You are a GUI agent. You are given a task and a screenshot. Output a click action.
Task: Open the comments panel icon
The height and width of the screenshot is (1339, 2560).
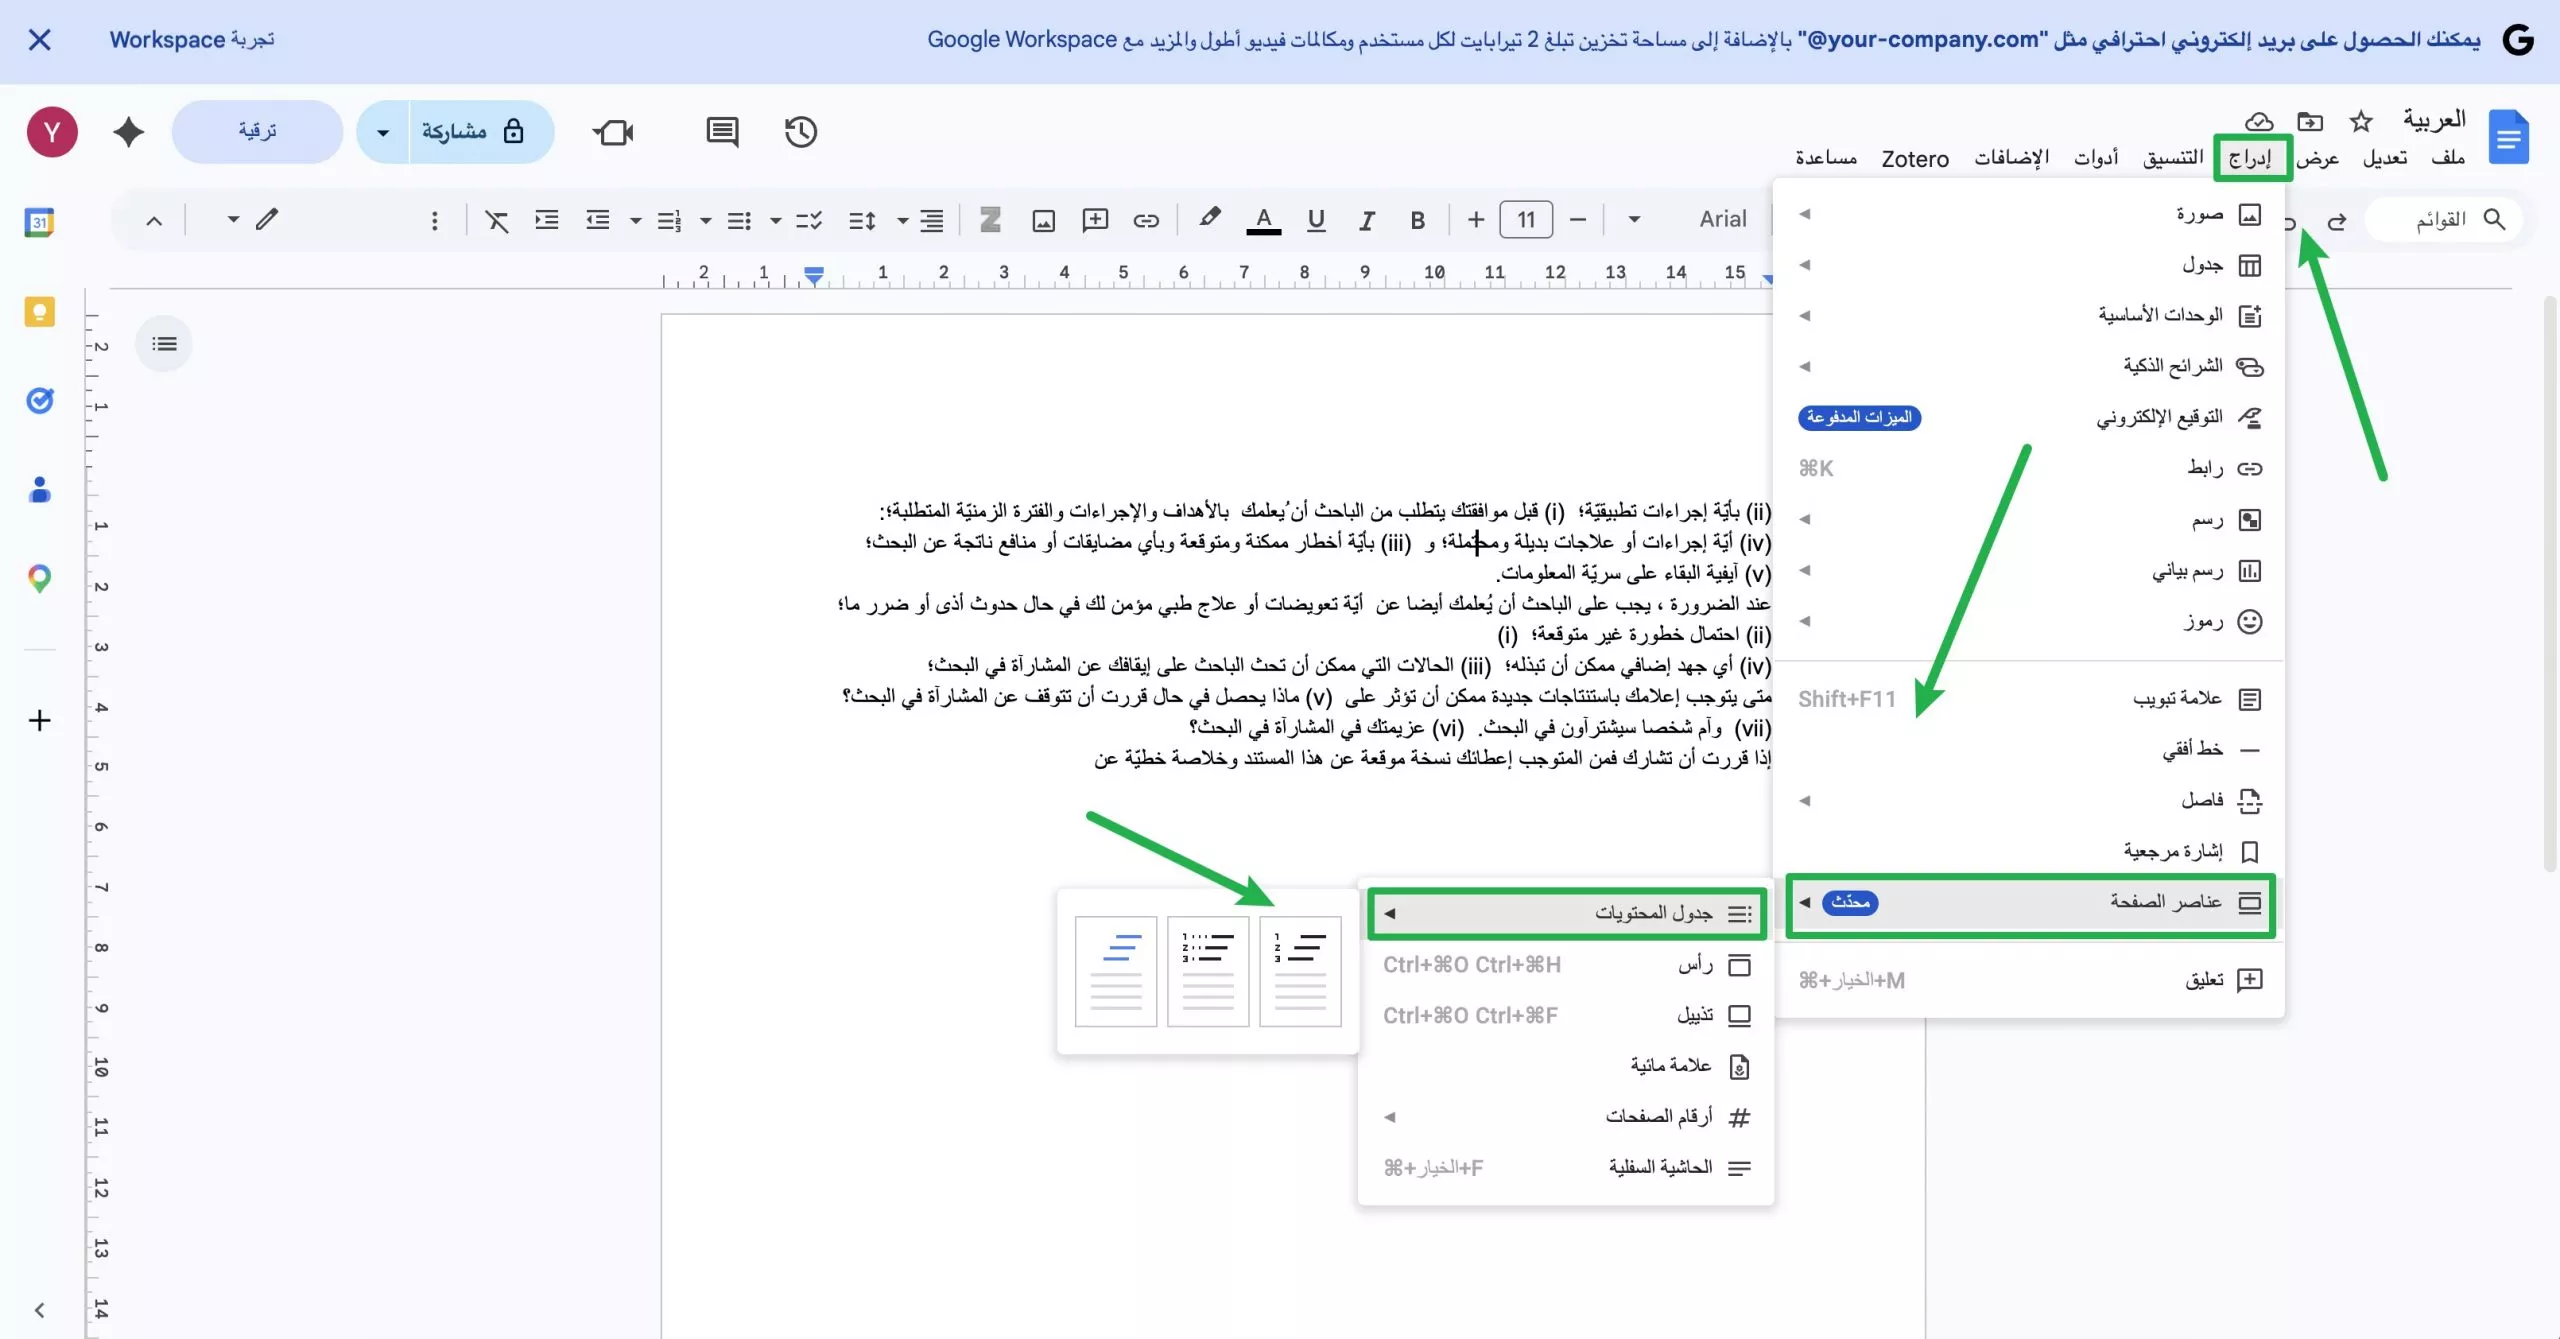point(721,132)
